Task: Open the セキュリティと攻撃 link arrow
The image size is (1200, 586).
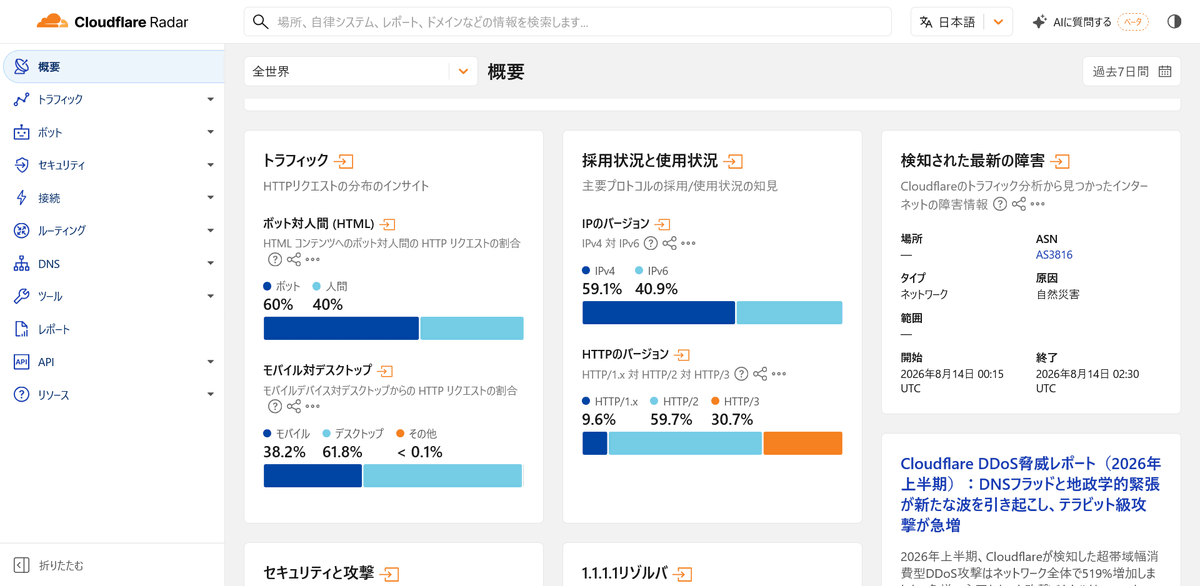Action: (x=390, y=574)
